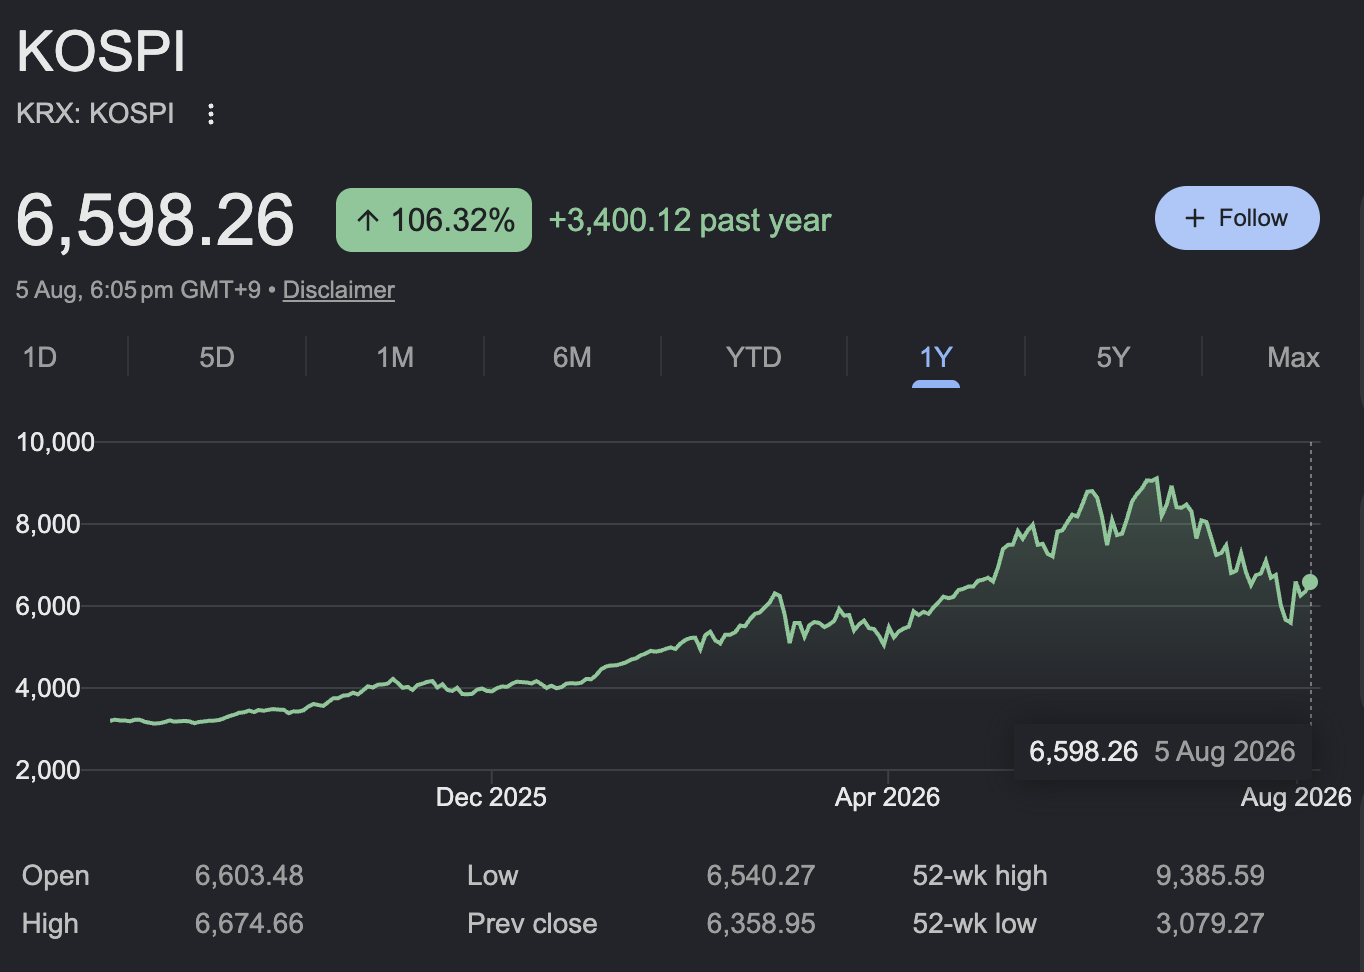Click the KOSPI title heading
The image size is (1364, 972).
pyautogui.click(x=101, y=51)
